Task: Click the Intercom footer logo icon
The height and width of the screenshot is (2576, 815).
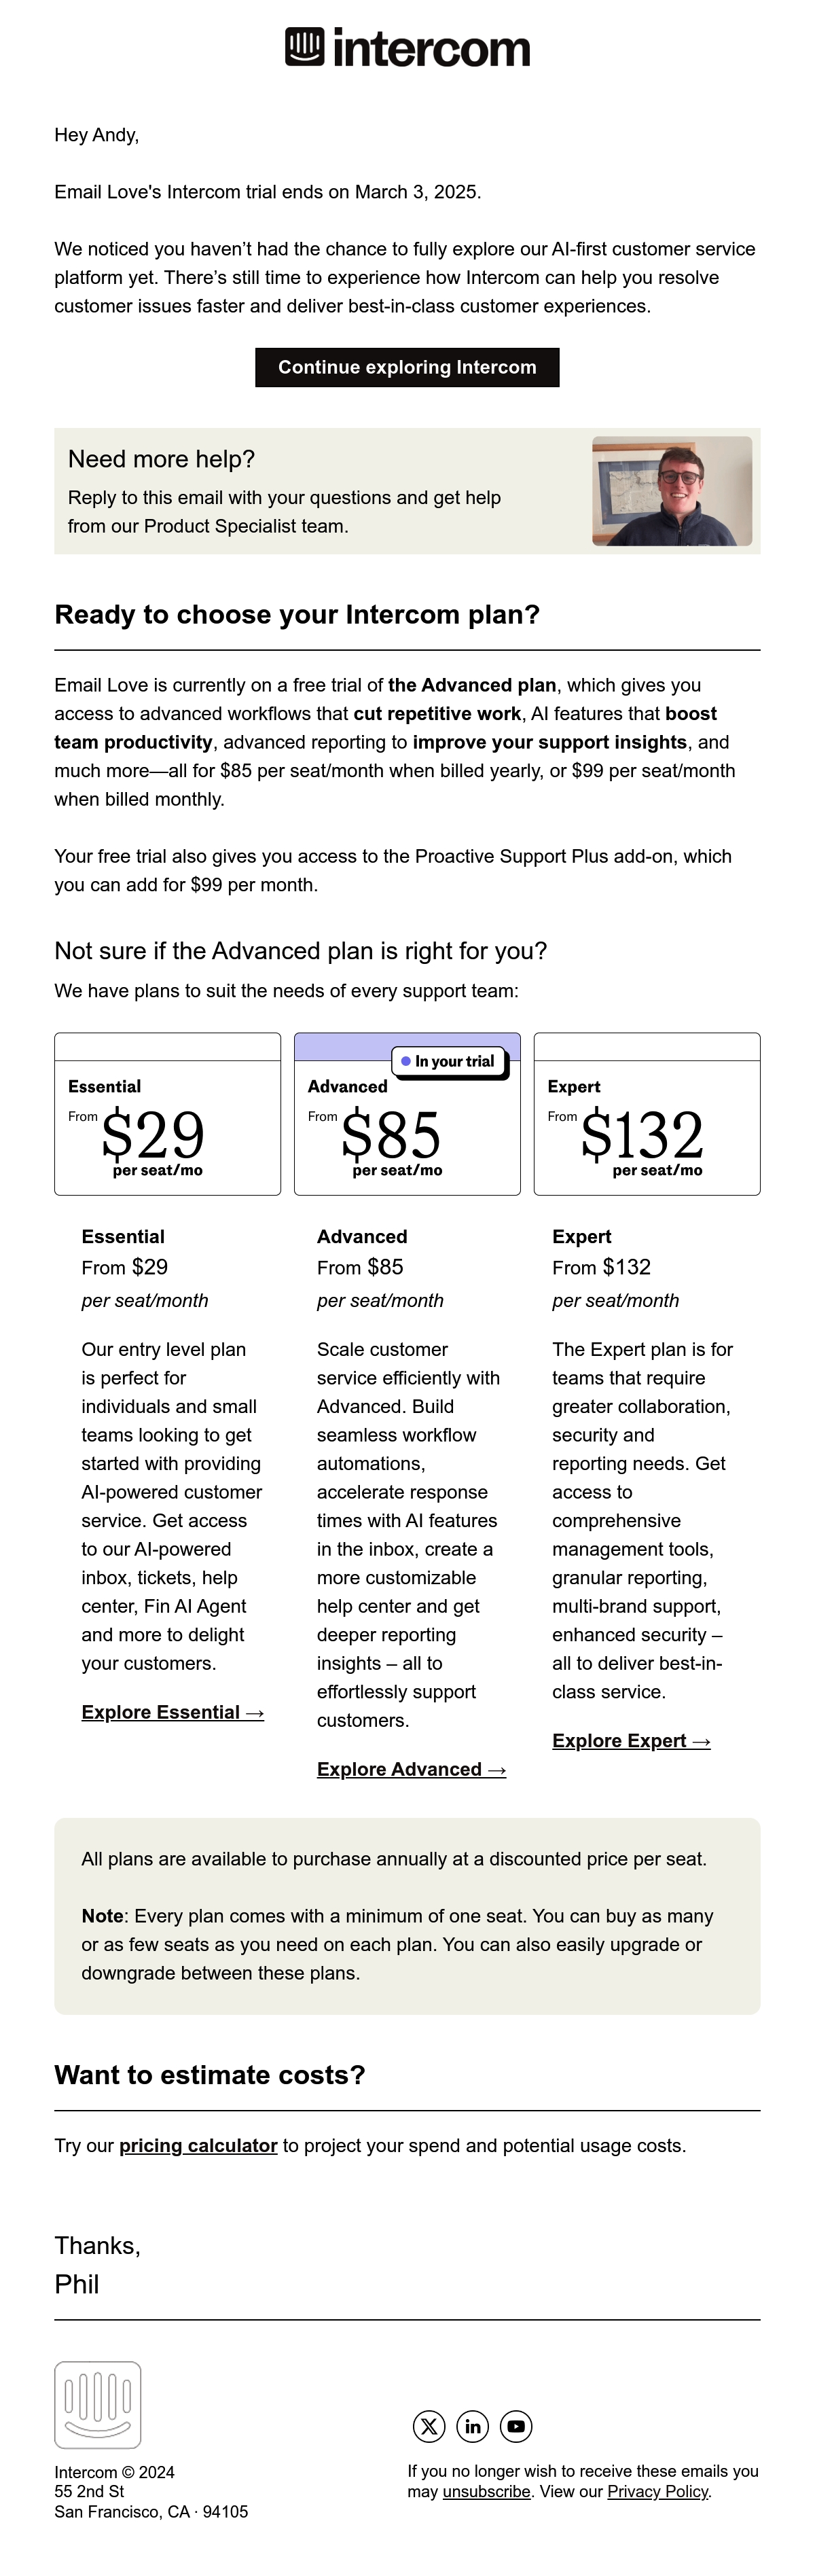Action: tap(97, 2404)
